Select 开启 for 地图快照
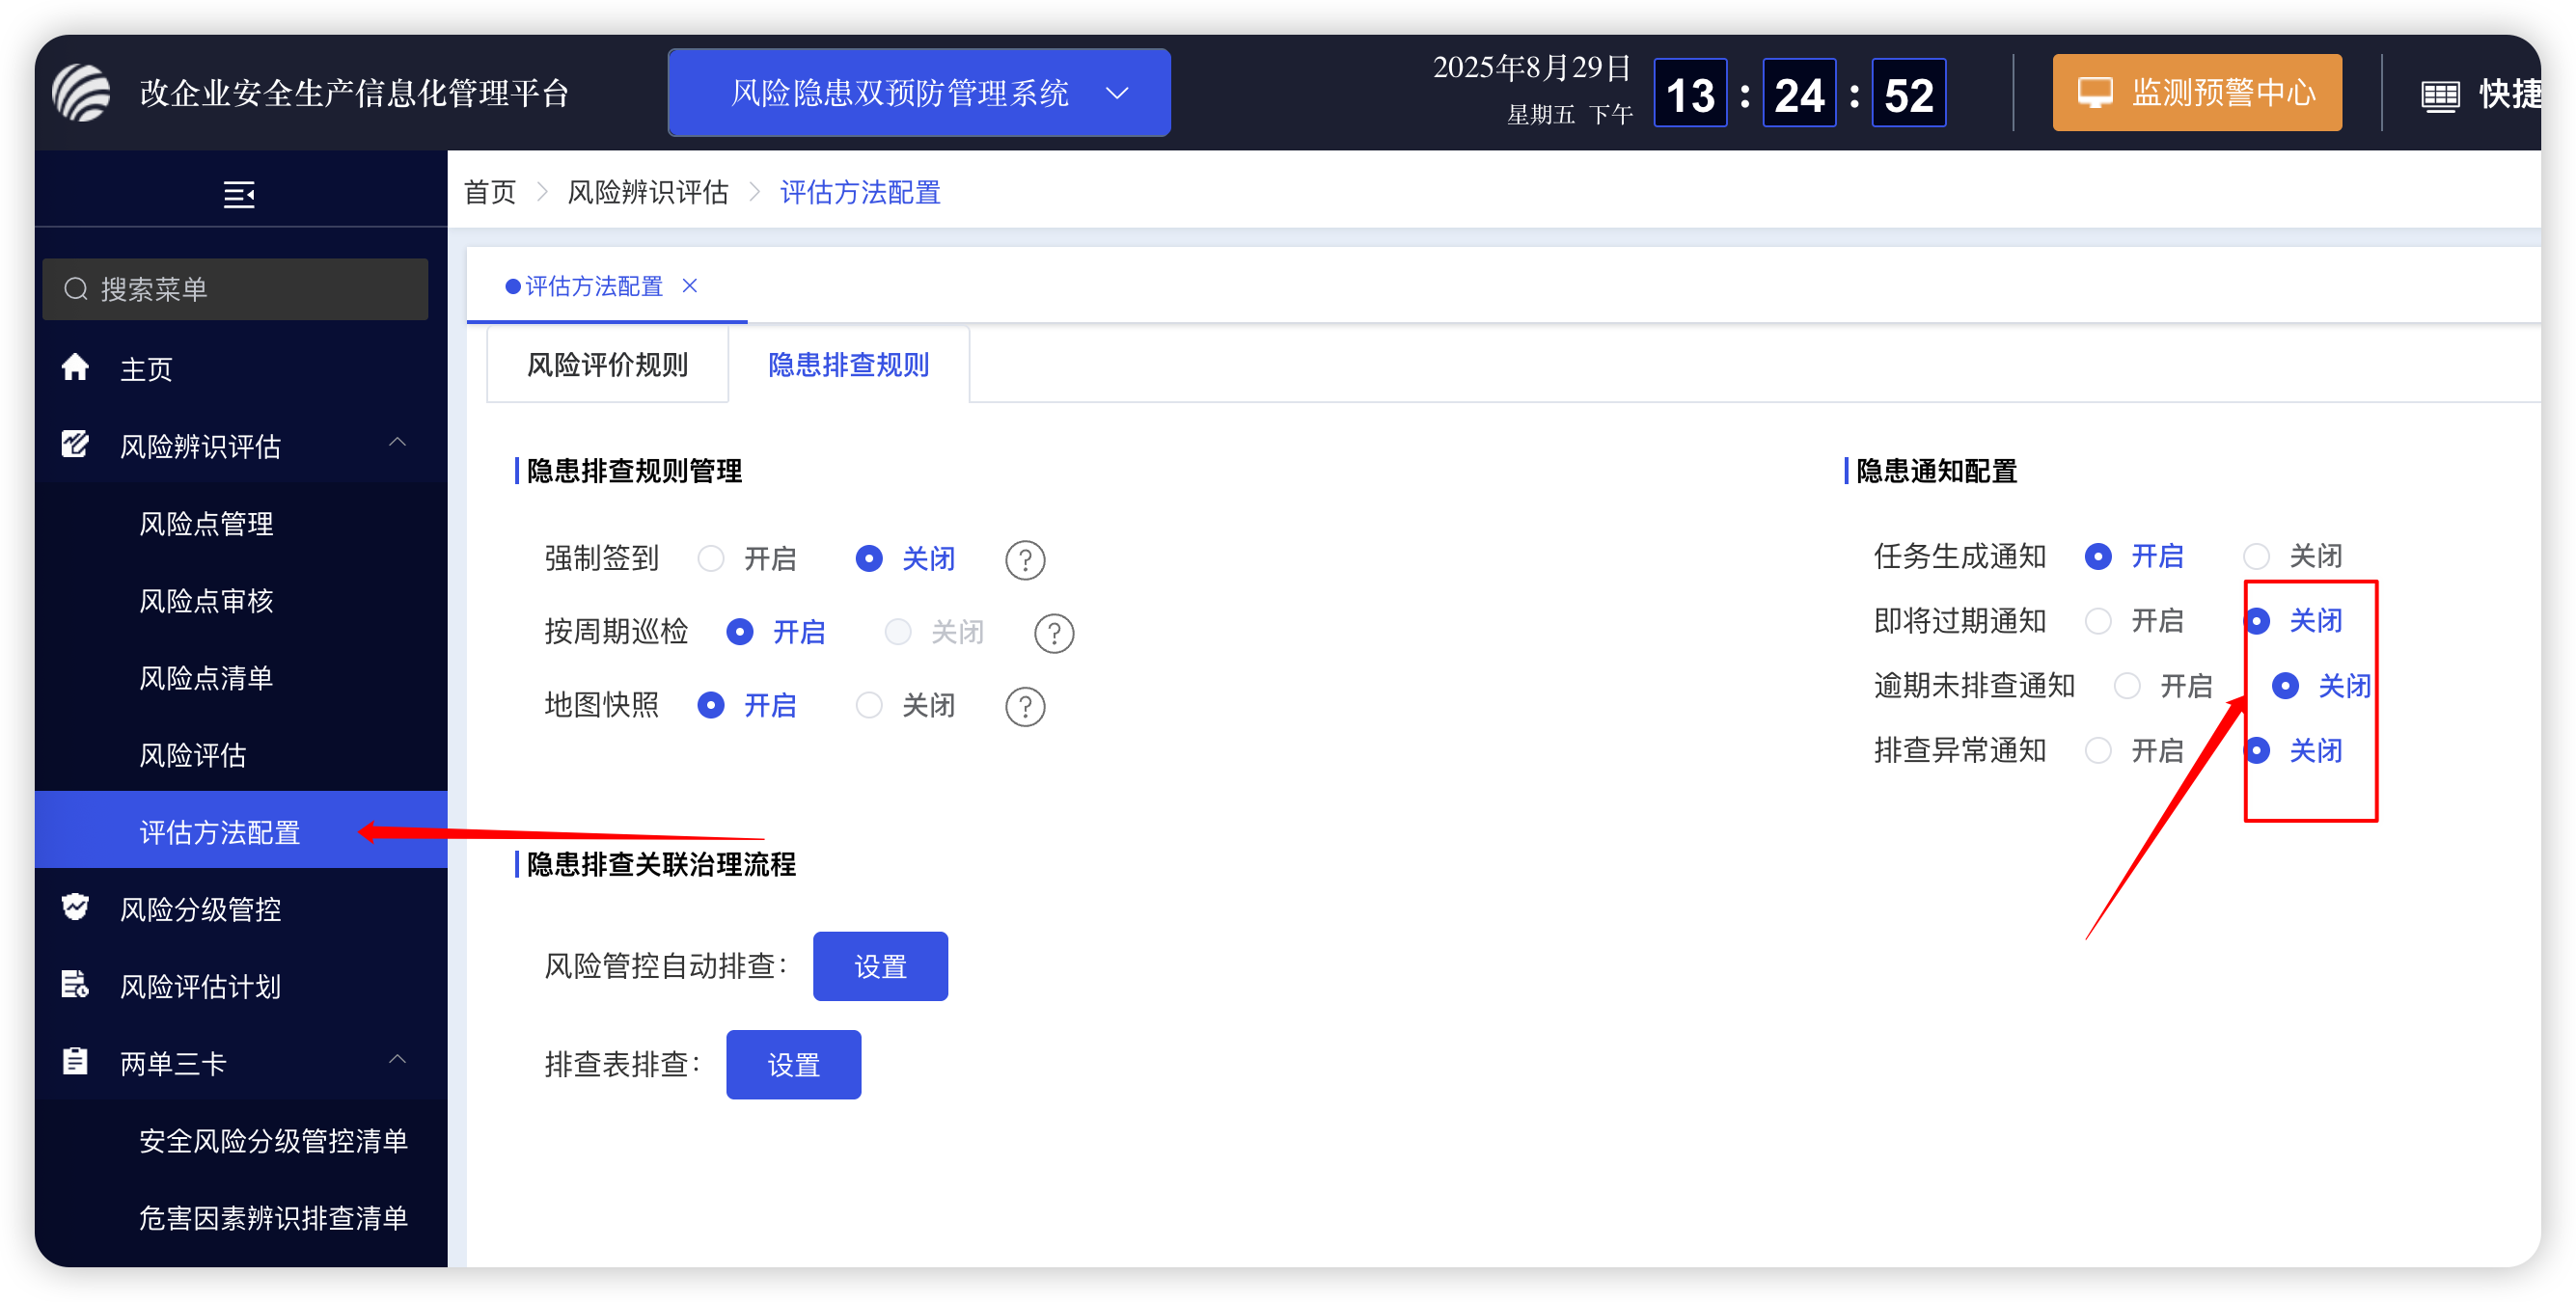 [710, 705]
